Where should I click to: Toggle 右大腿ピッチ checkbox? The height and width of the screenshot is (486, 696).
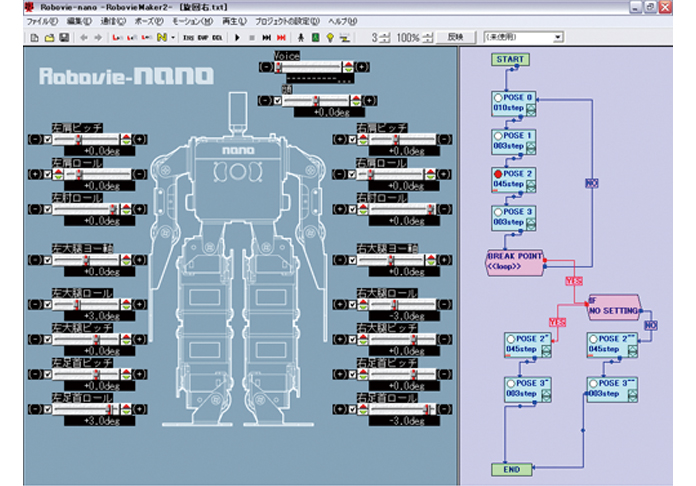pyautogui.click(x=352, y=340)
